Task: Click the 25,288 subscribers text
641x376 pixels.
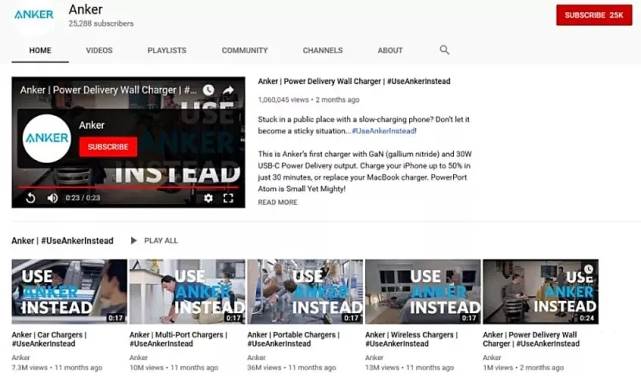Action: 101,24
